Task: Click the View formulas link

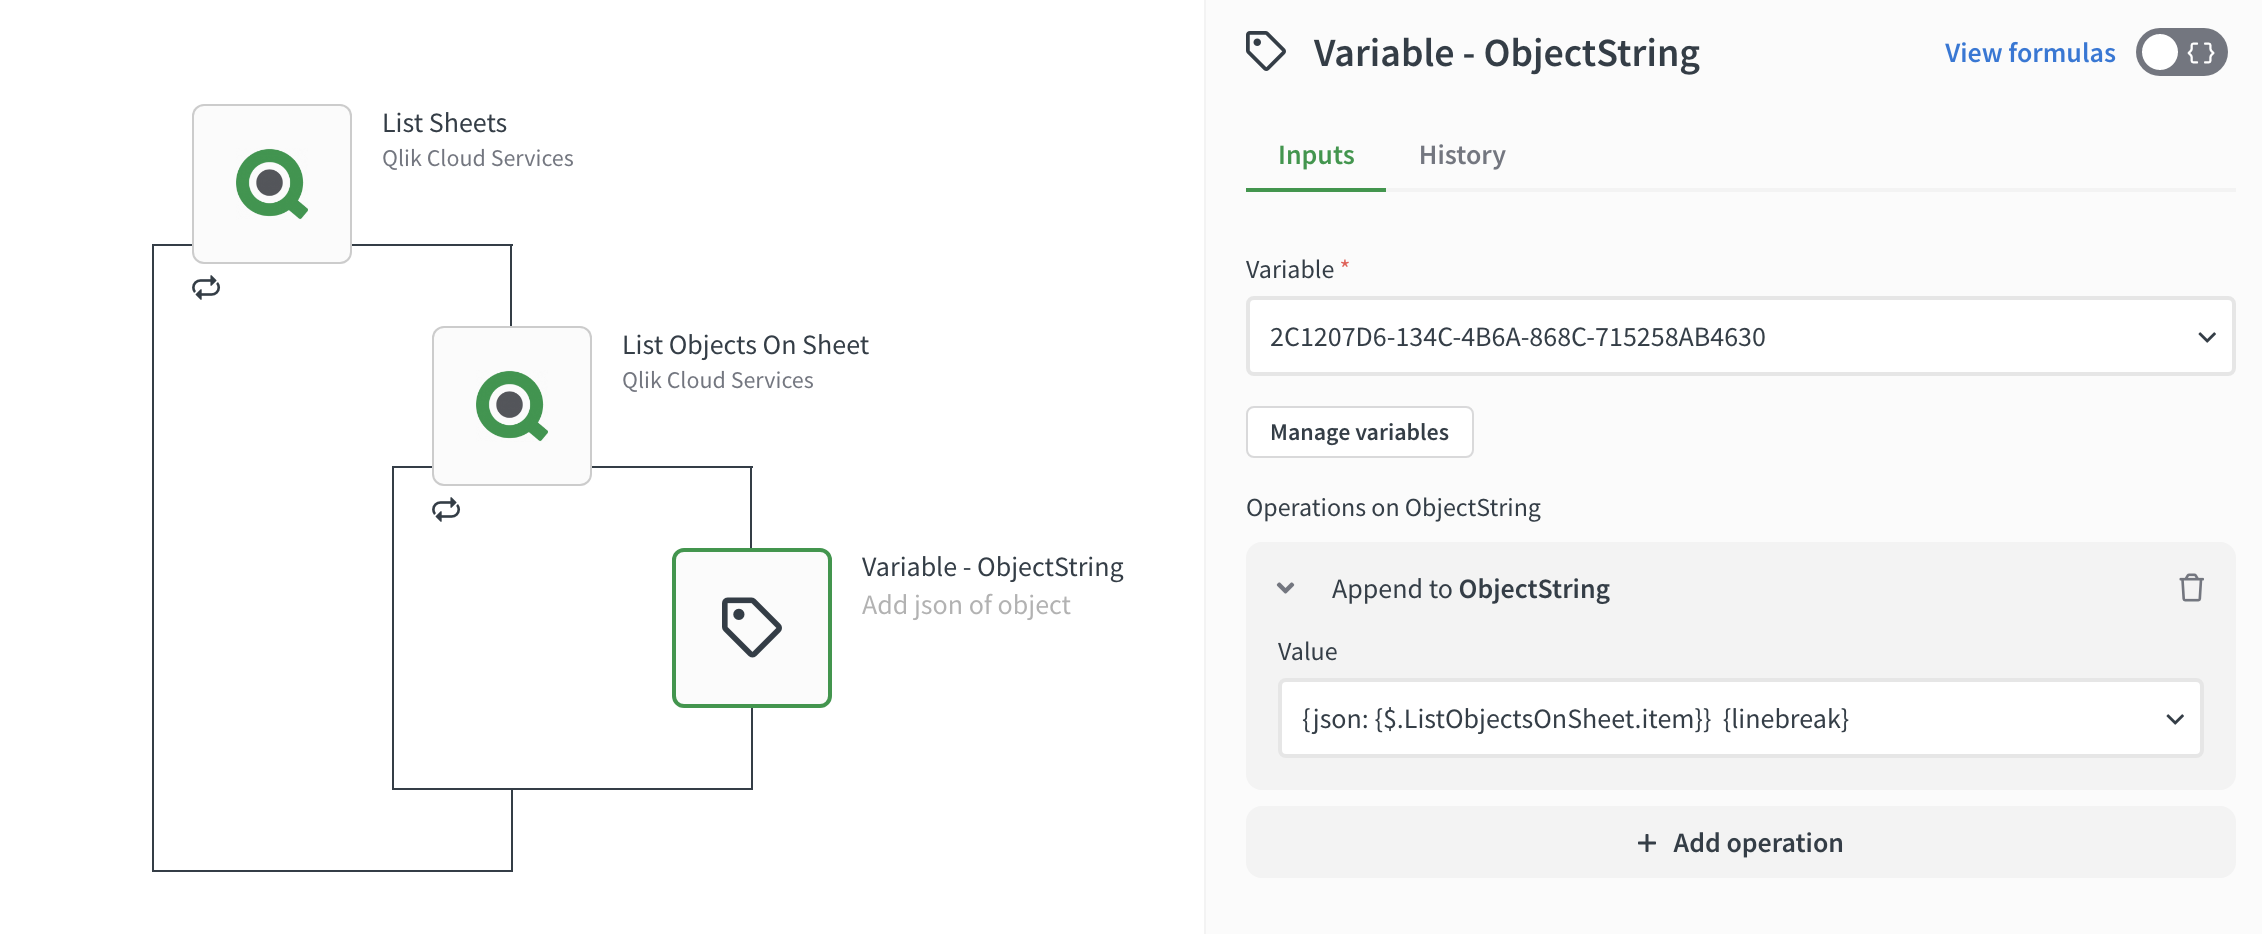Action: coord(2028,52)
